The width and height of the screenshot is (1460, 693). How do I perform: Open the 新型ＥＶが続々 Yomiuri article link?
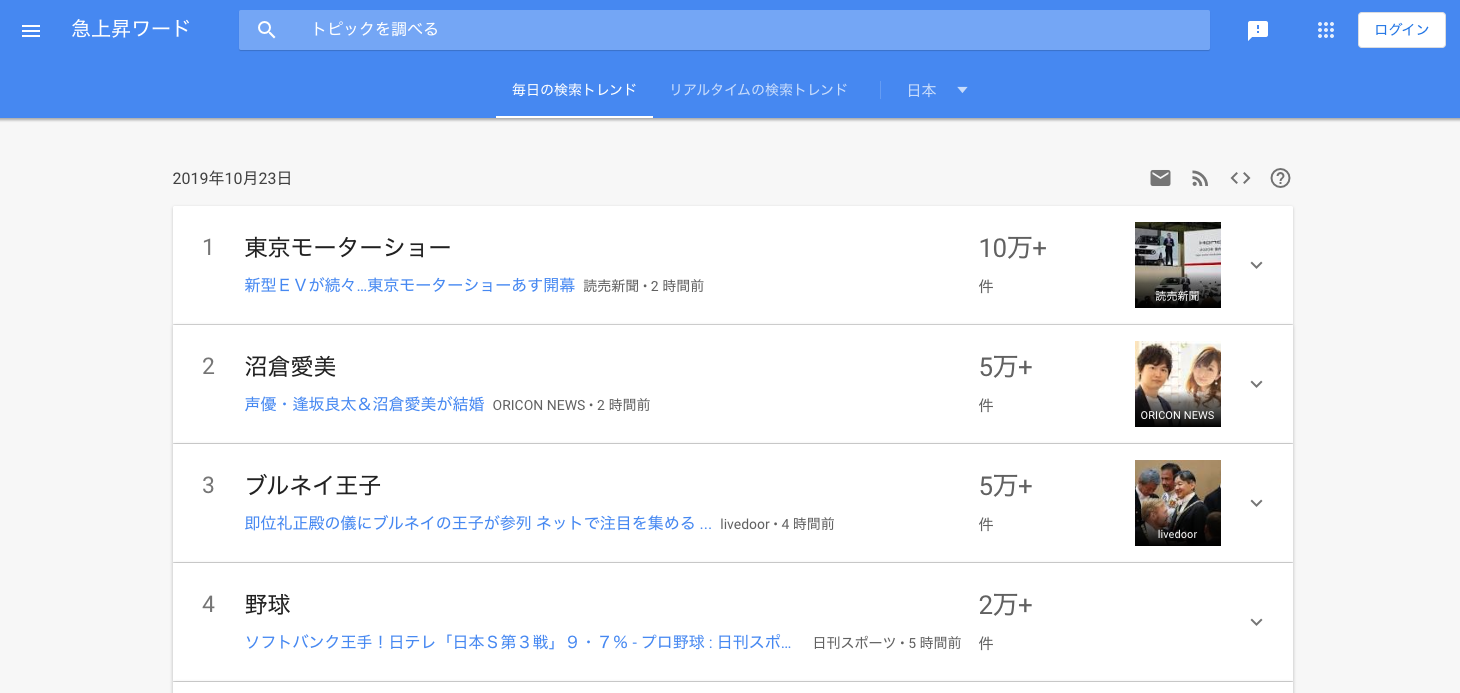coord(409,286)
